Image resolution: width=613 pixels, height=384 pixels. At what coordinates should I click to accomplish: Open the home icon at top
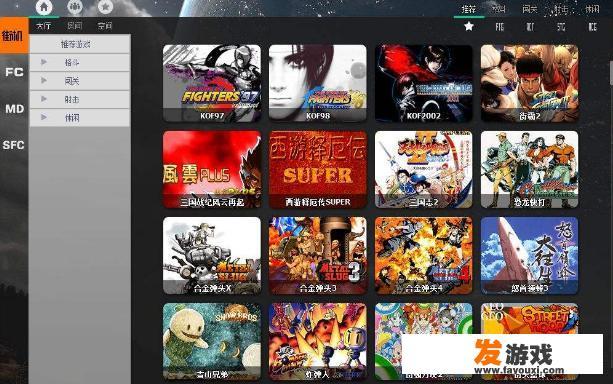44,7
